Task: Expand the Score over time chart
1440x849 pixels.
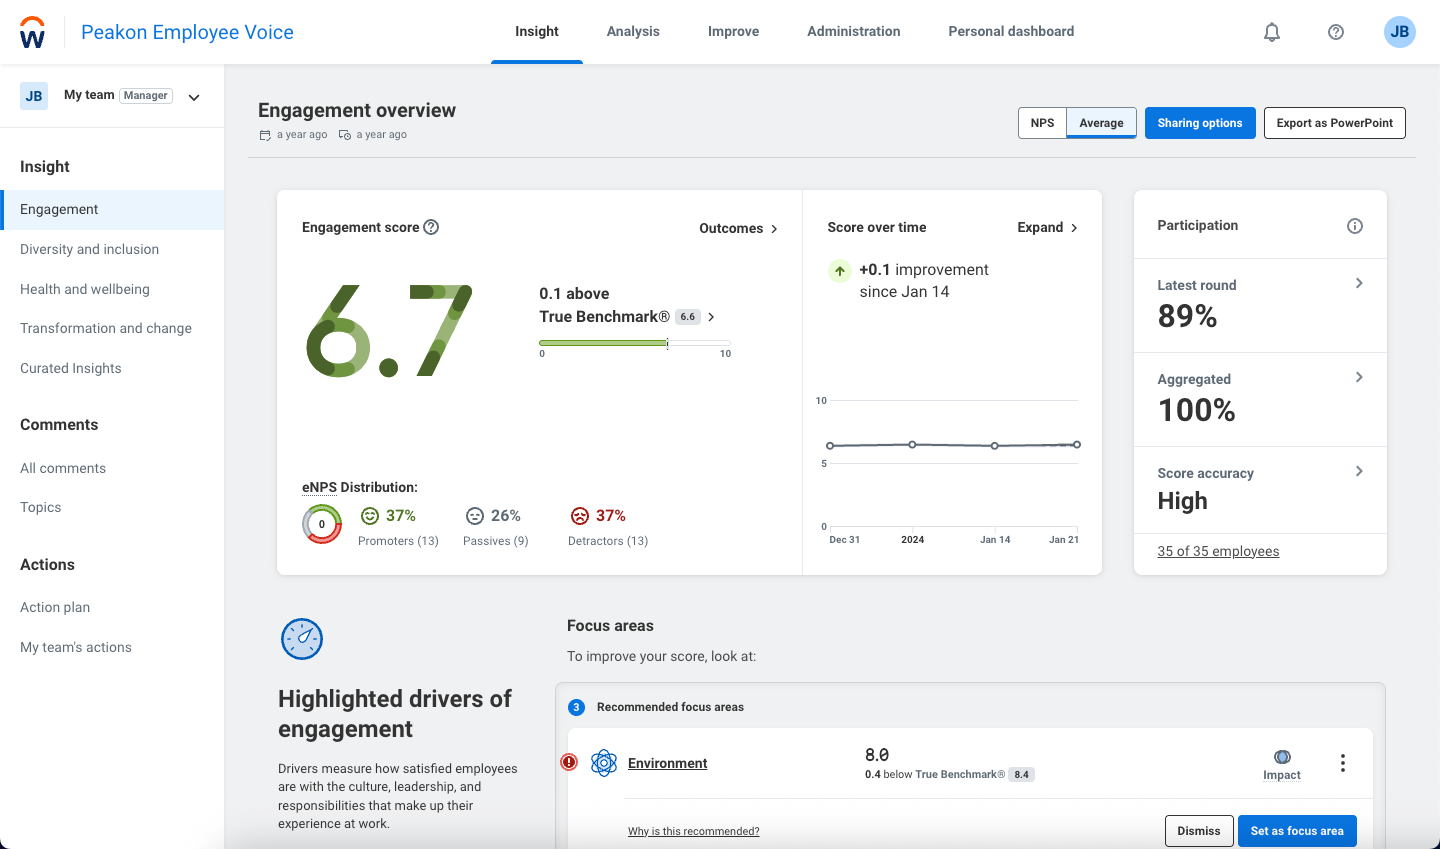Action: pos(1047,227)
